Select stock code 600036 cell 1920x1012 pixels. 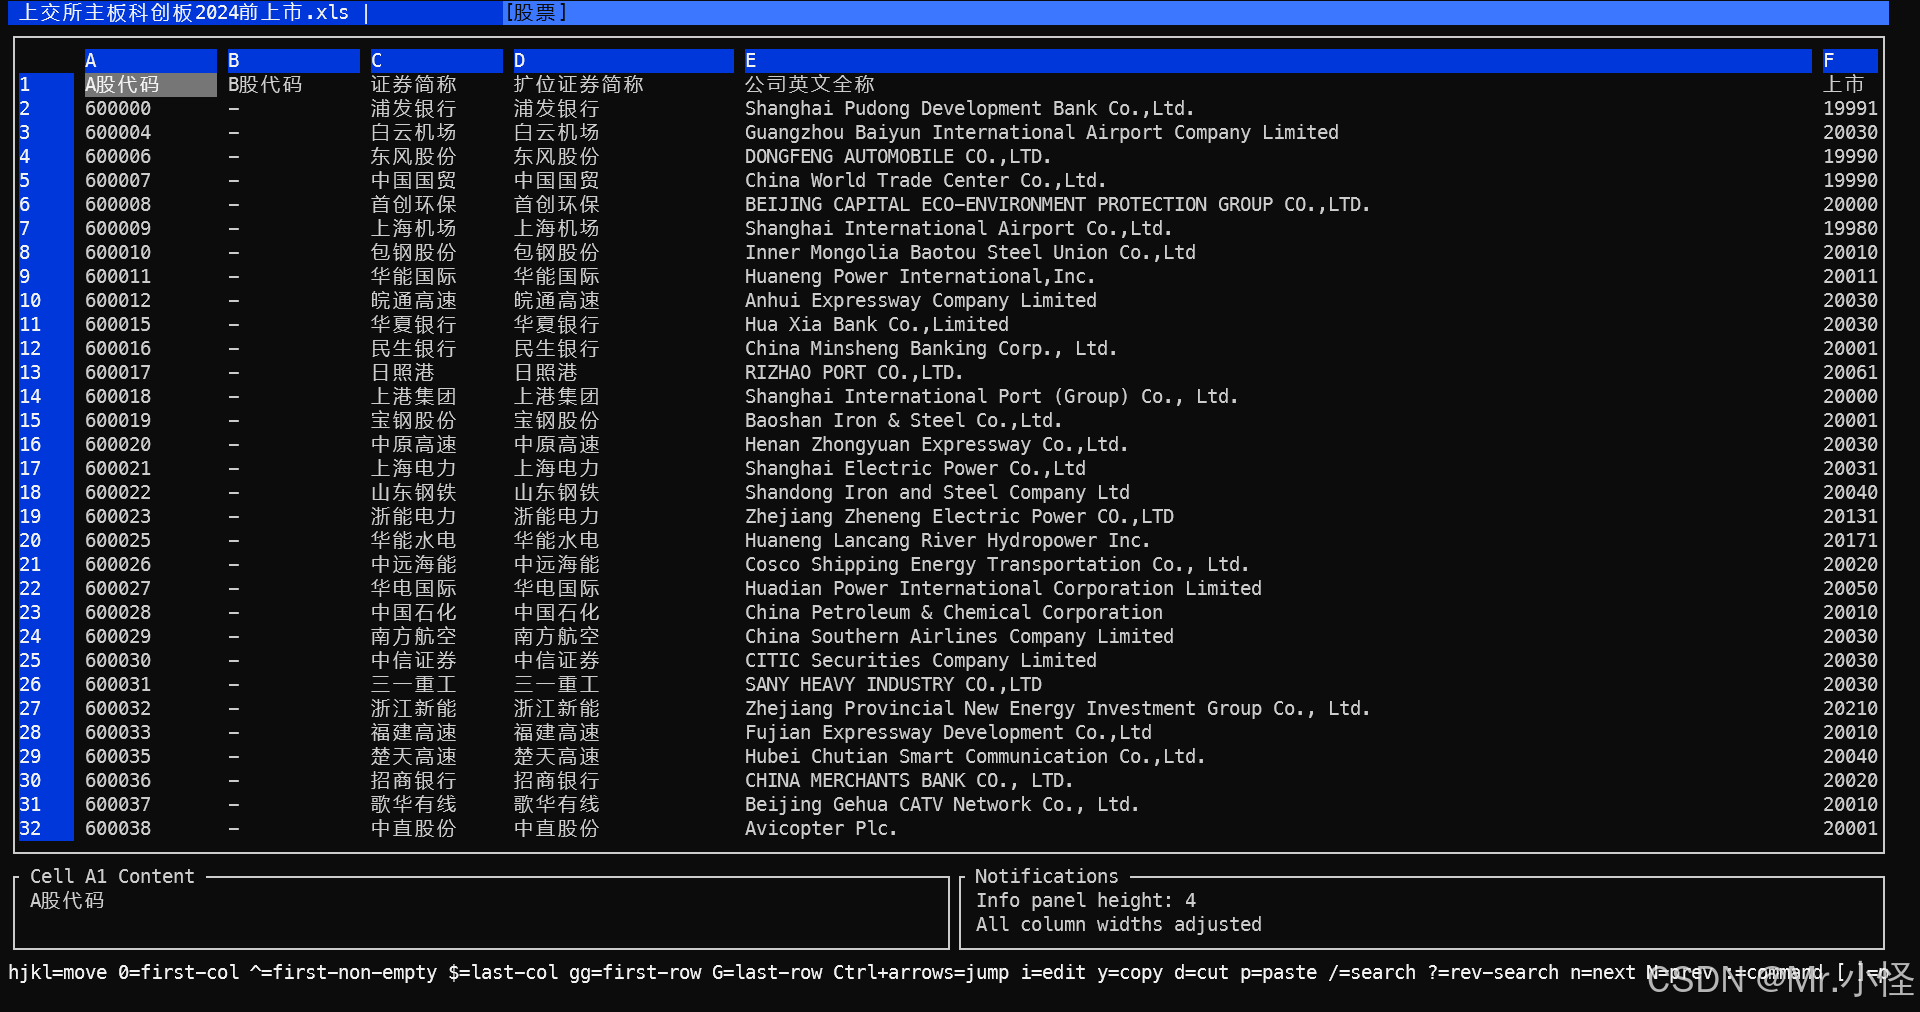pyautogui.click(x=118, y=780)
